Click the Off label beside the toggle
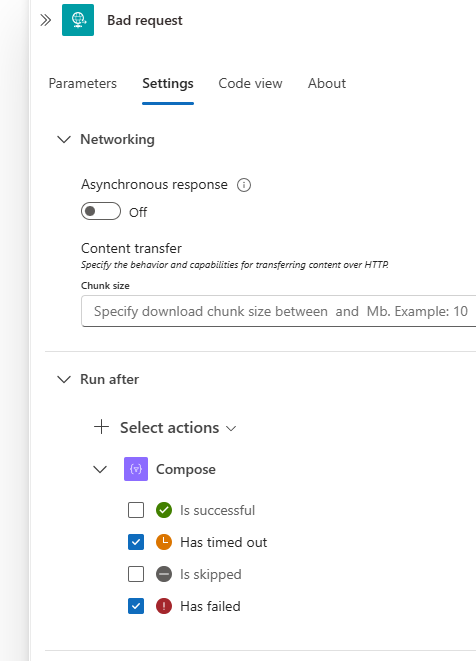The image size is (476, 661). click(x=138, y=212)
